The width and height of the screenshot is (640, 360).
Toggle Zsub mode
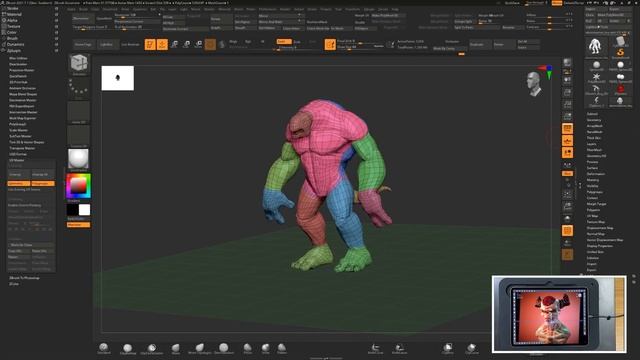coord(298,41)
